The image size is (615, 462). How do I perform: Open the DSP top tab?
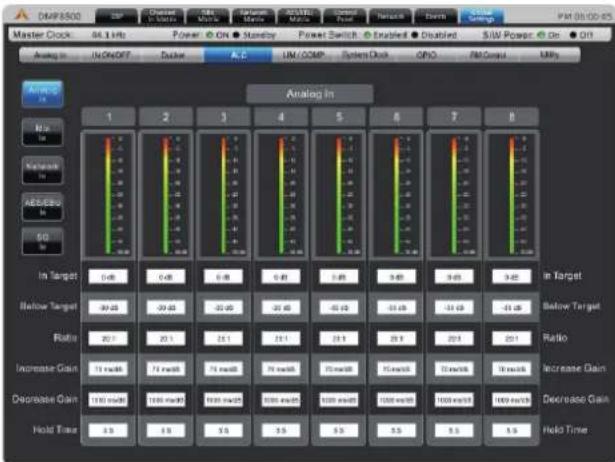click(x=116, y=16)
